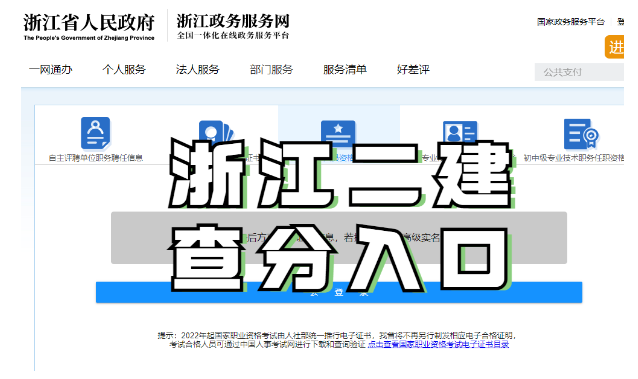638x379 pixels.
Task: Click the ID card profile icon
Action: click(460, 131)
